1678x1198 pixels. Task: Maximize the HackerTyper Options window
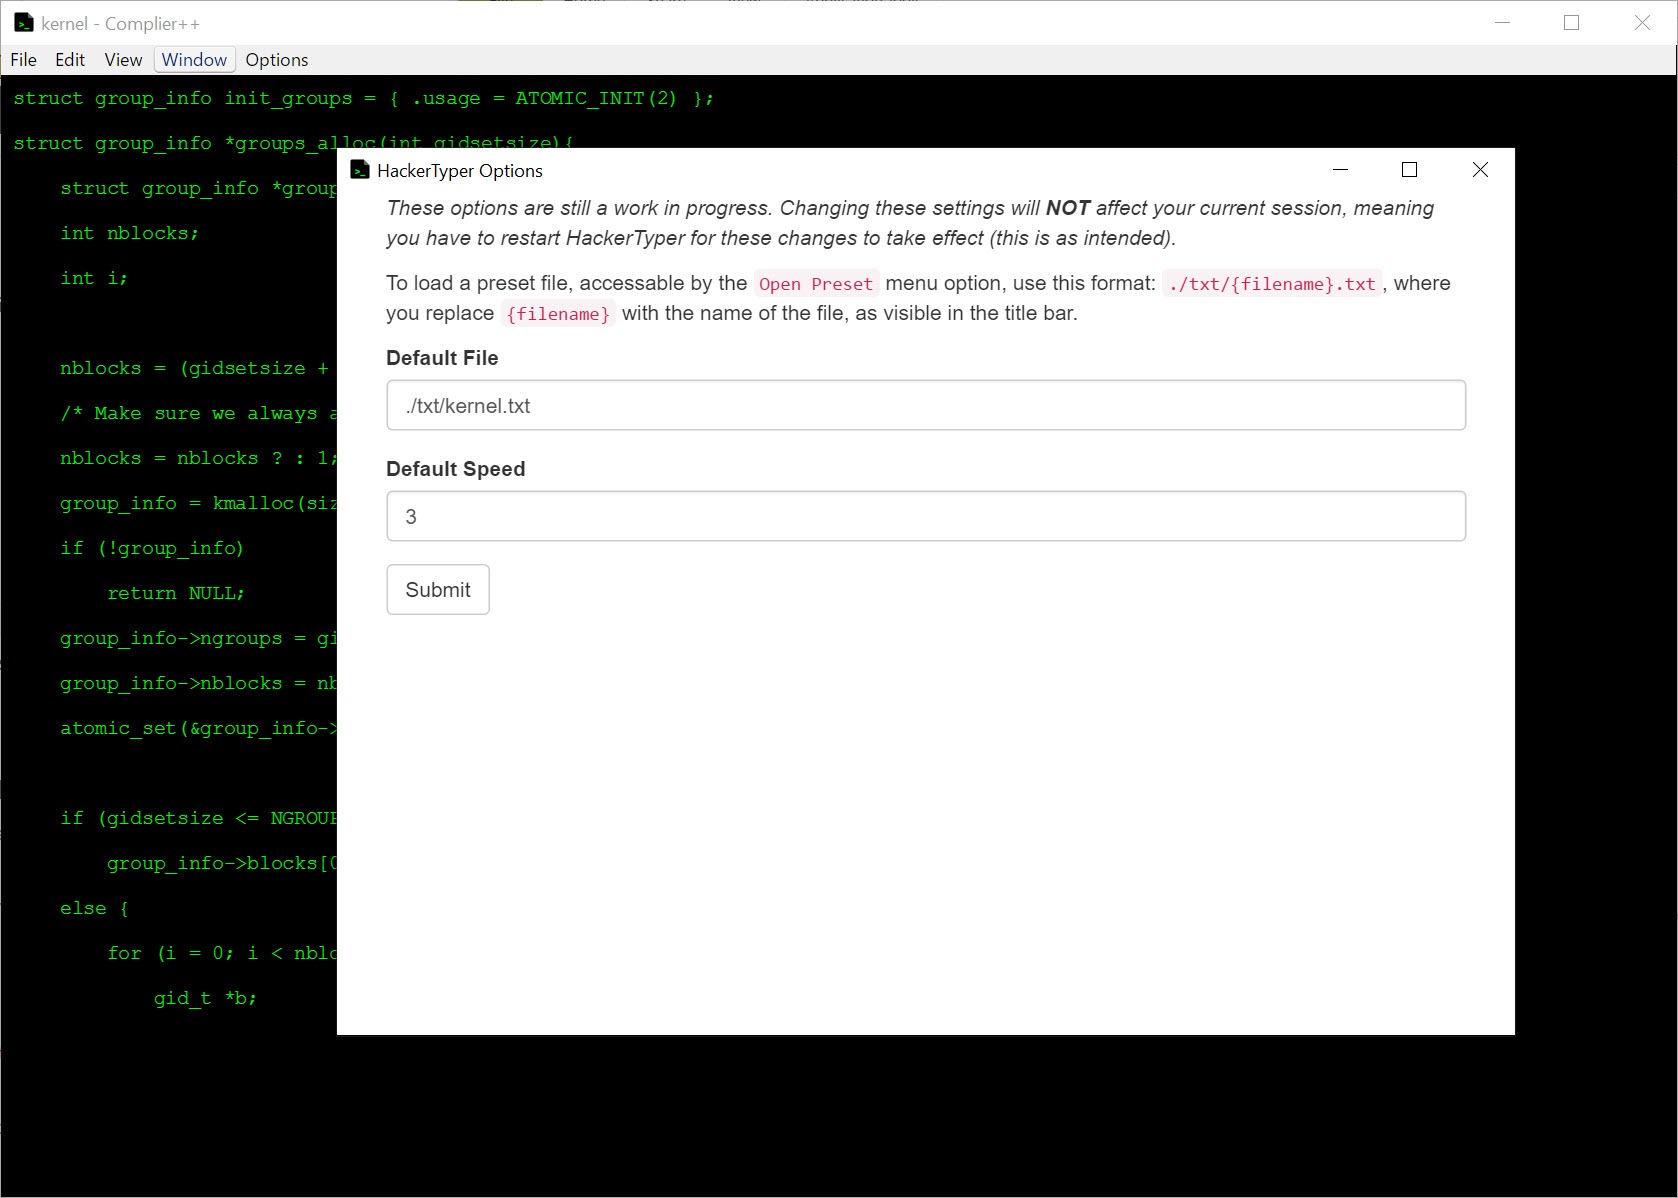pyautogui.click(x=1410, y=170)
